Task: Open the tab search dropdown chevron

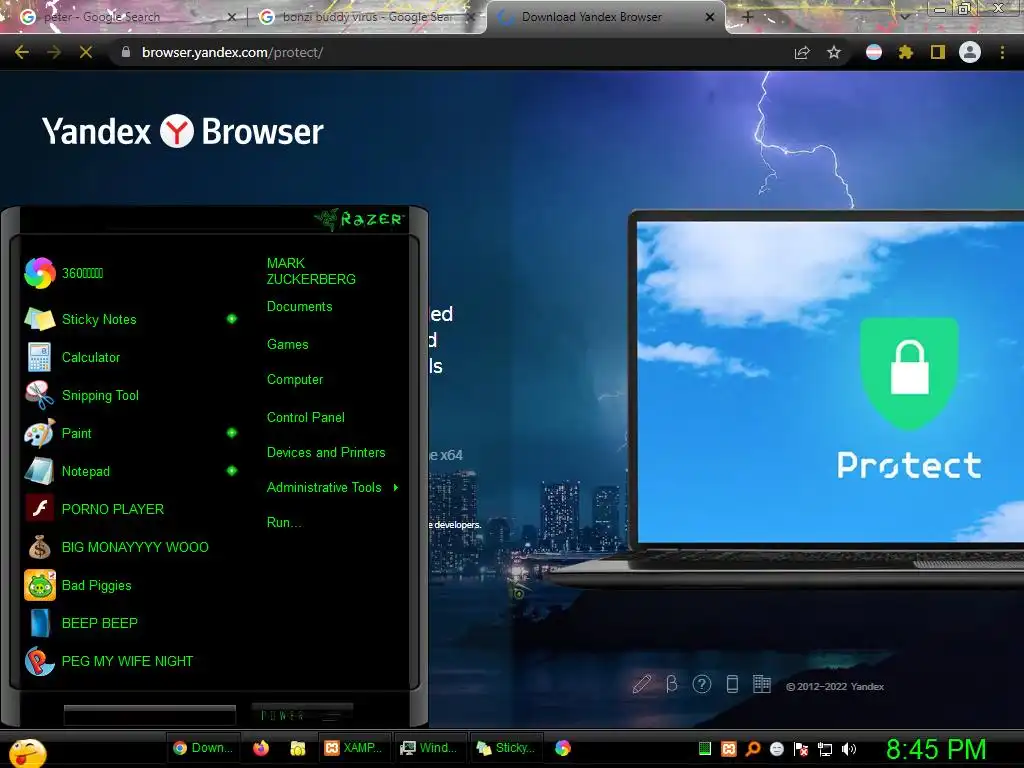Action: coord(904,17)
